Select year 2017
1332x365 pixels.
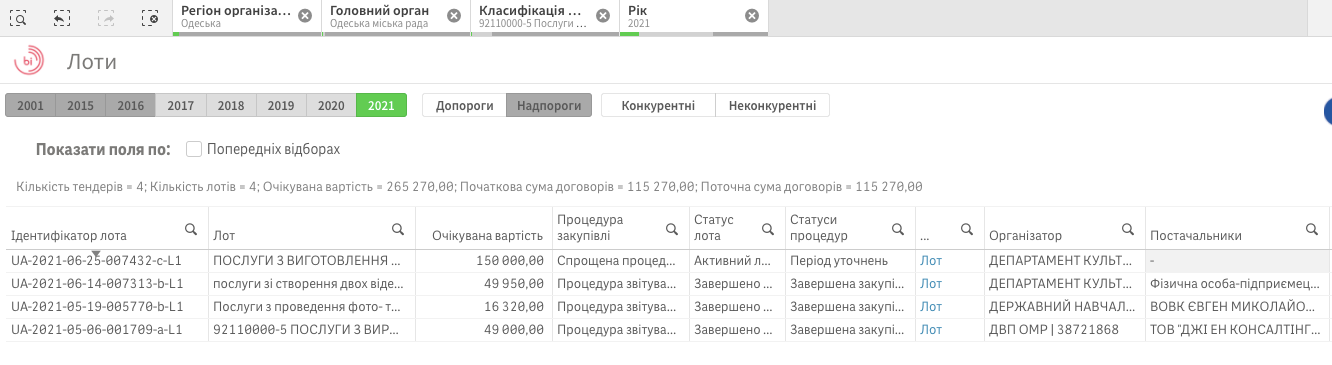pyautogui.click(x=181, y=105)
